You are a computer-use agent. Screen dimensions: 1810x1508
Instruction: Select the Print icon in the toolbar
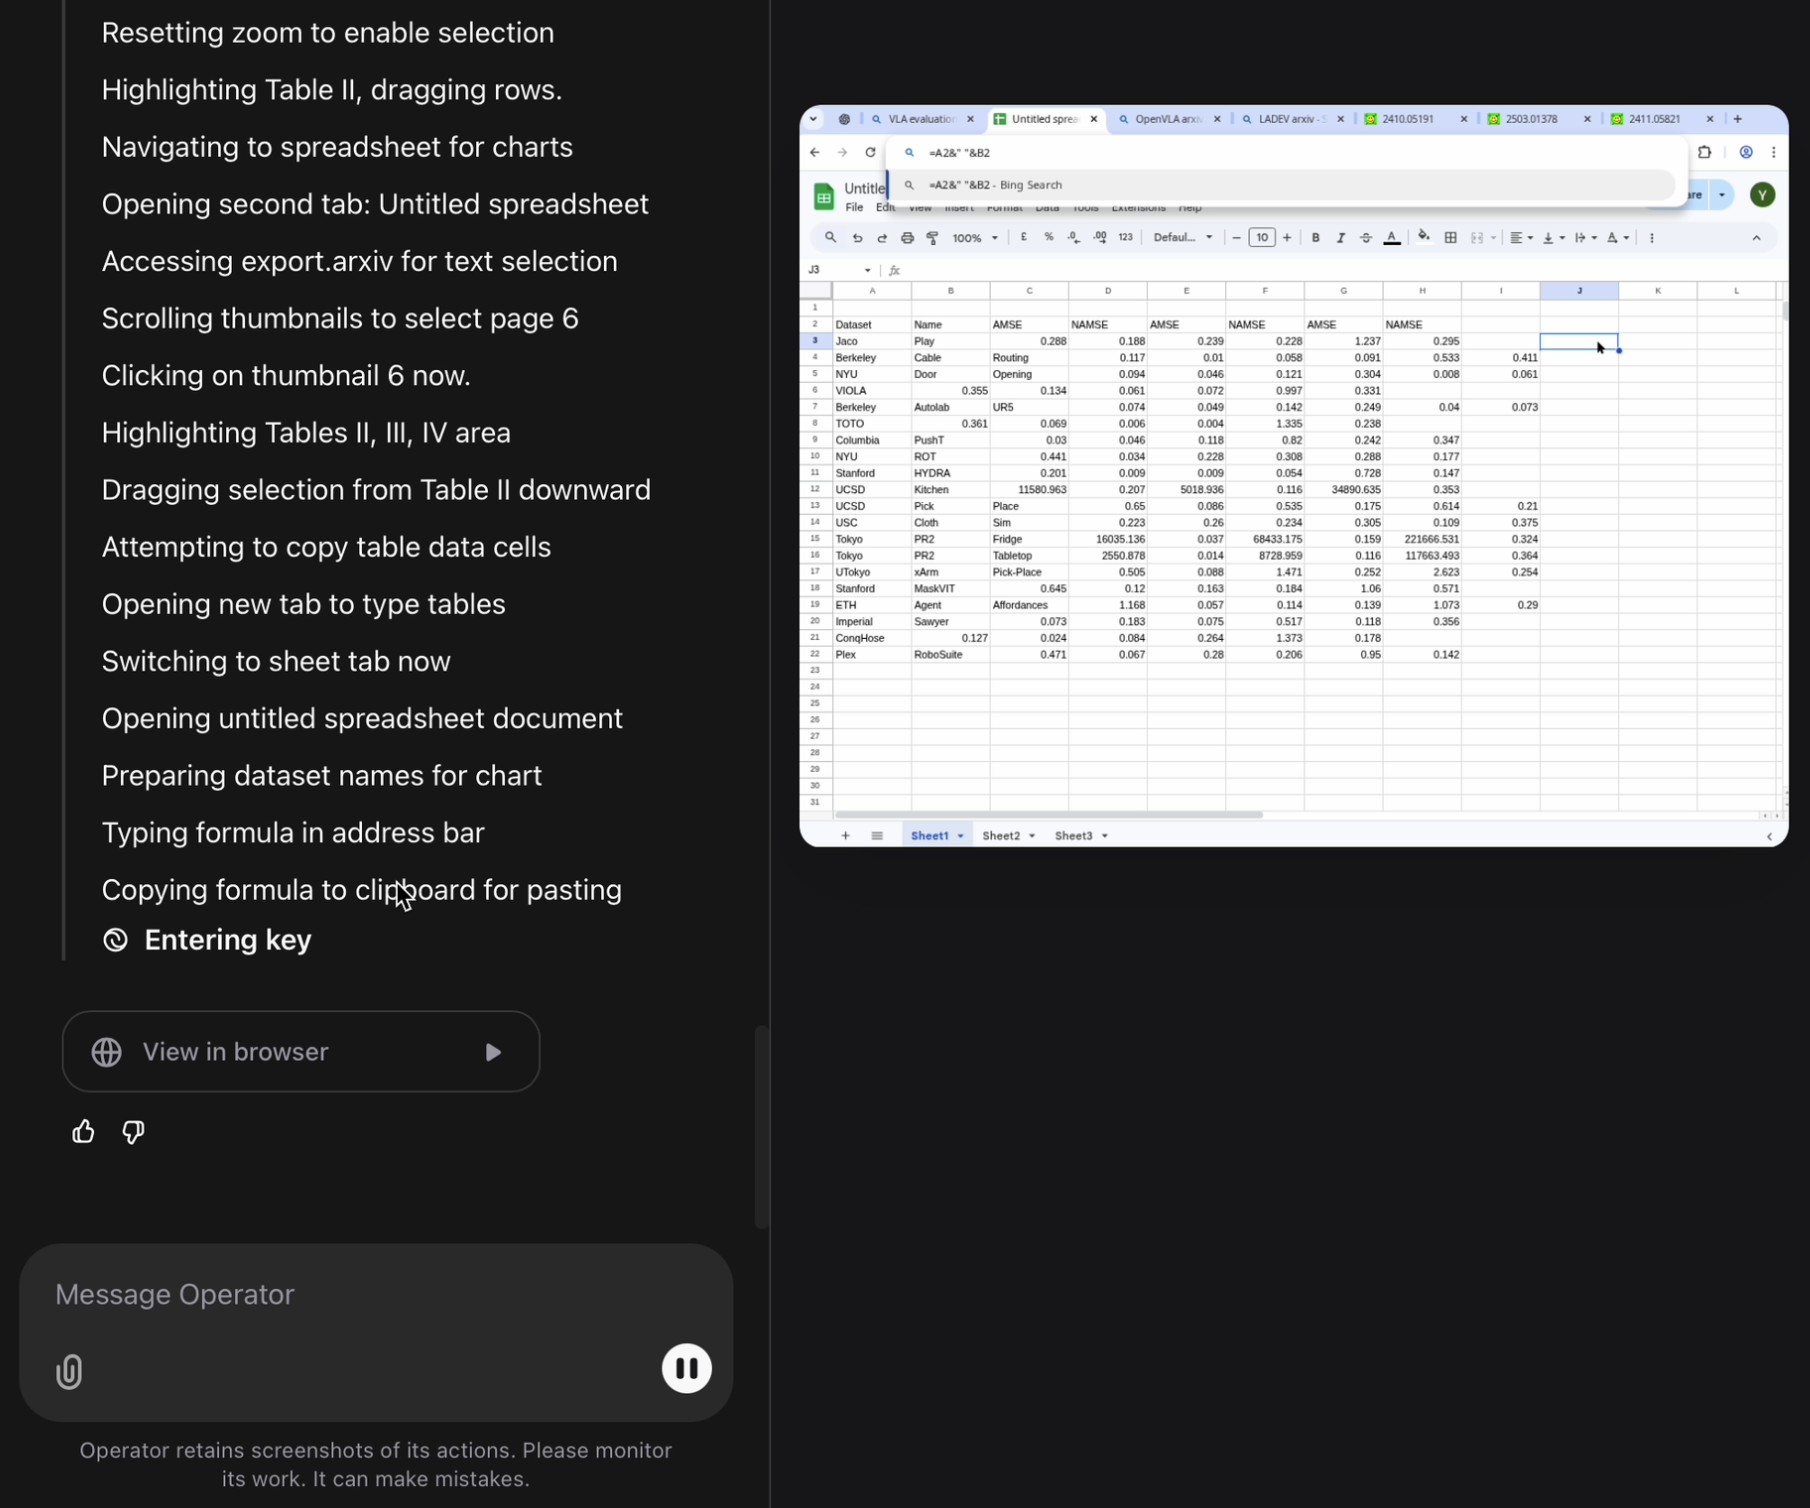click(x=908, y=238)
